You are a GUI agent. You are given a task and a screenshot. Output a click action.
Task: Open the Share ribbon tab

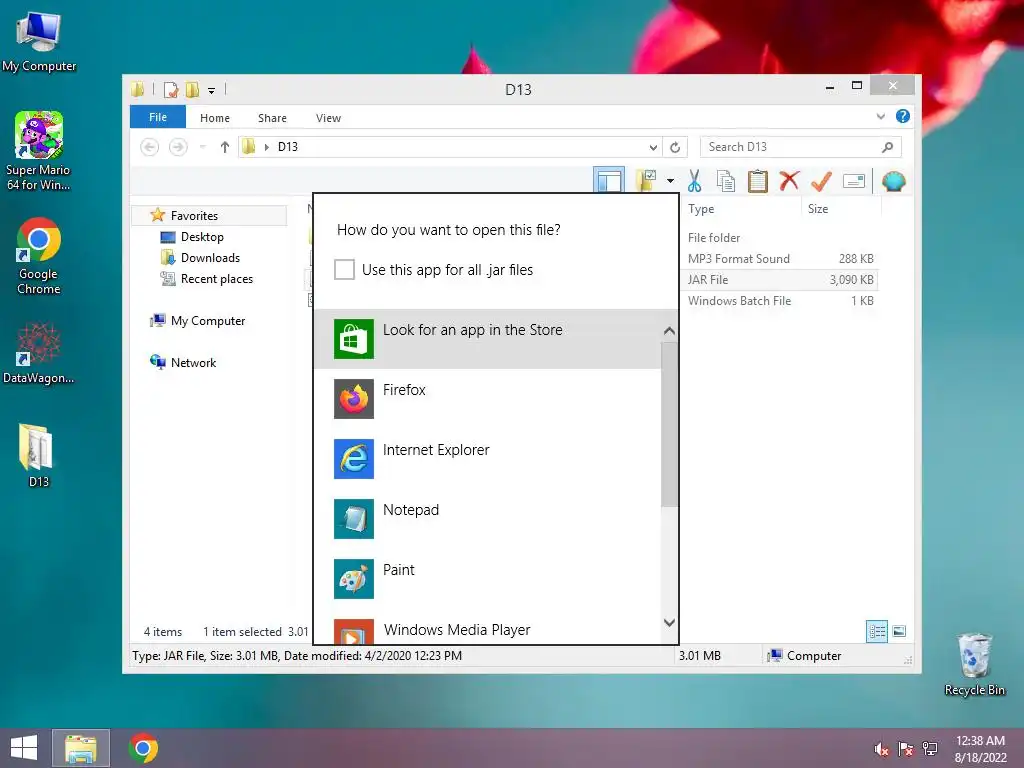[x=272, y=118]
